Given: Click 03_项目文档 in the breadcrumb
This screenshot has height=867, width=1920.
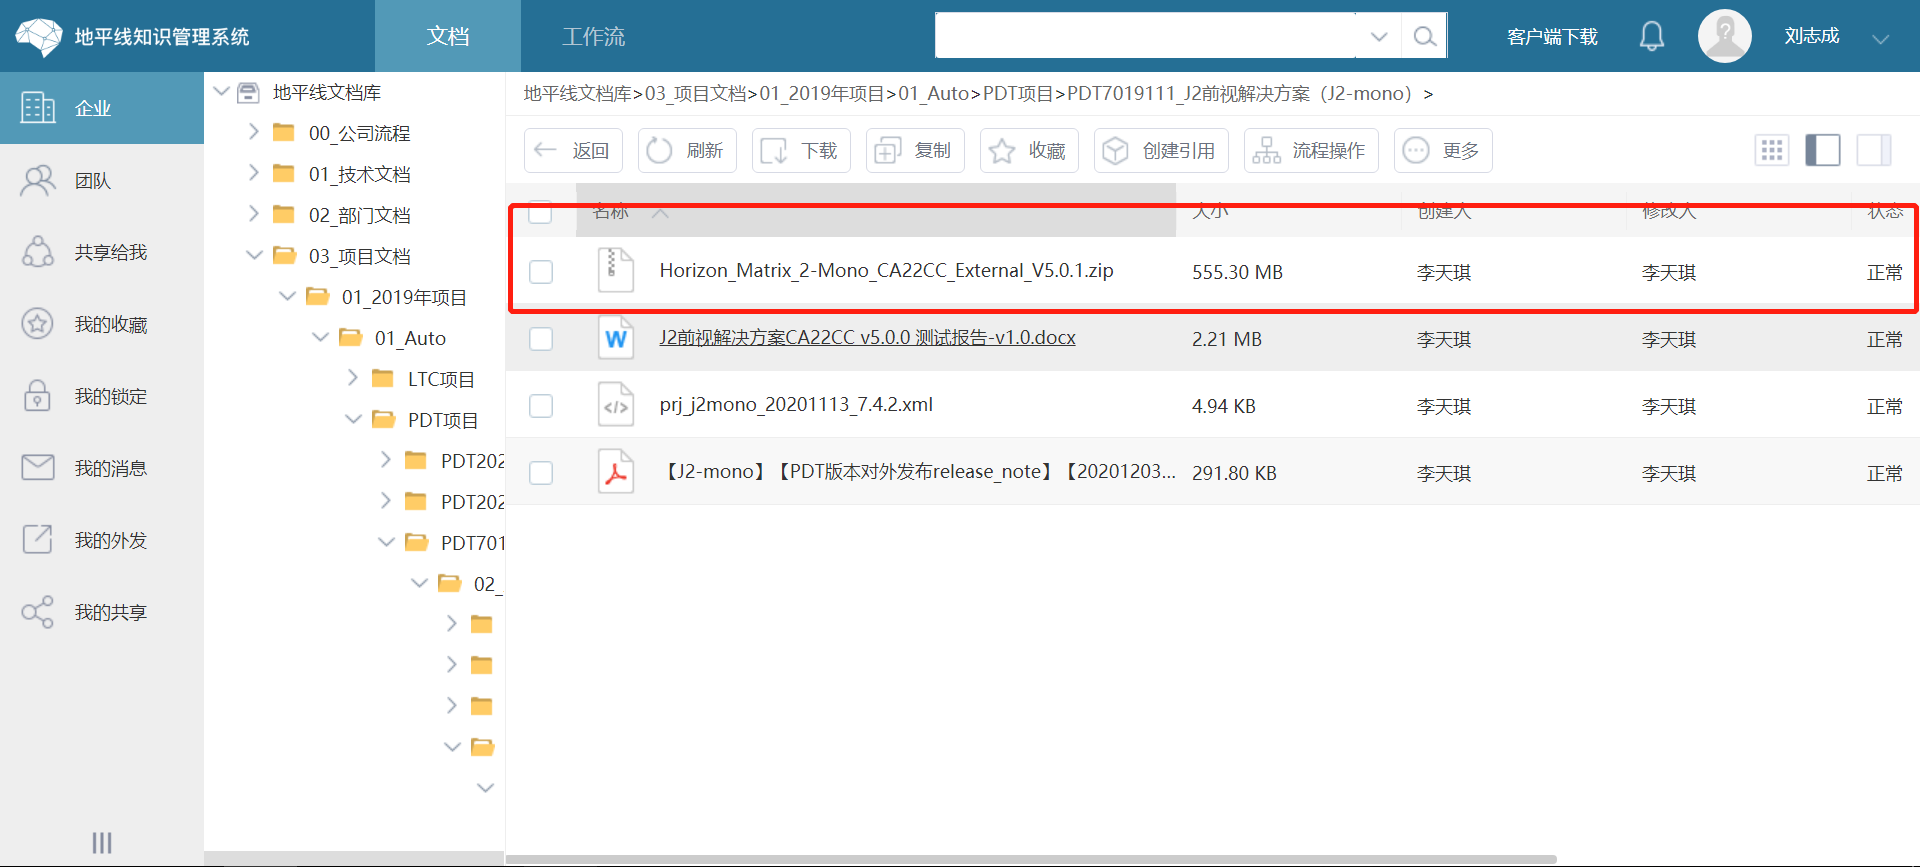Looking at the screenshot, I should [696, 94].
